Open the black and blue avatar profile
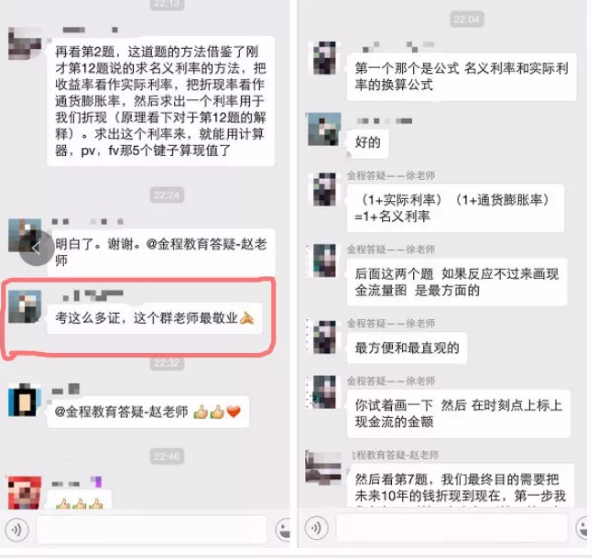The image size is (592, 559). coord(25,399)
